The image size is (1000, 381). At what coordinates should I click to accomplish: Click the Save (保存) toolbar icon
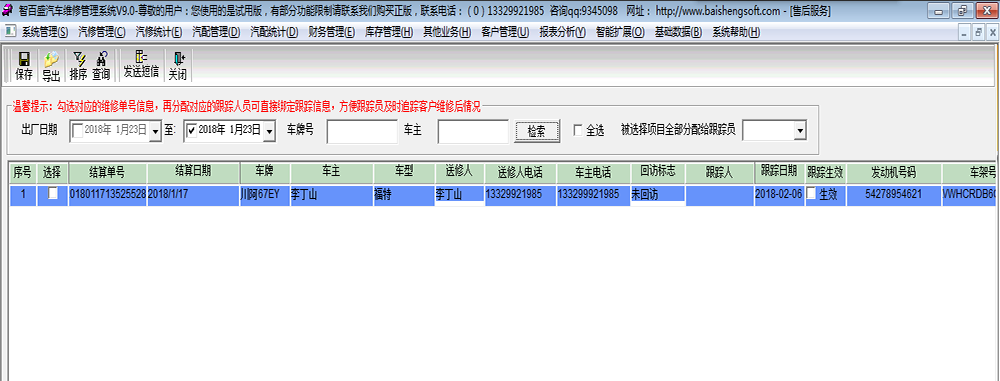[24, 66]
